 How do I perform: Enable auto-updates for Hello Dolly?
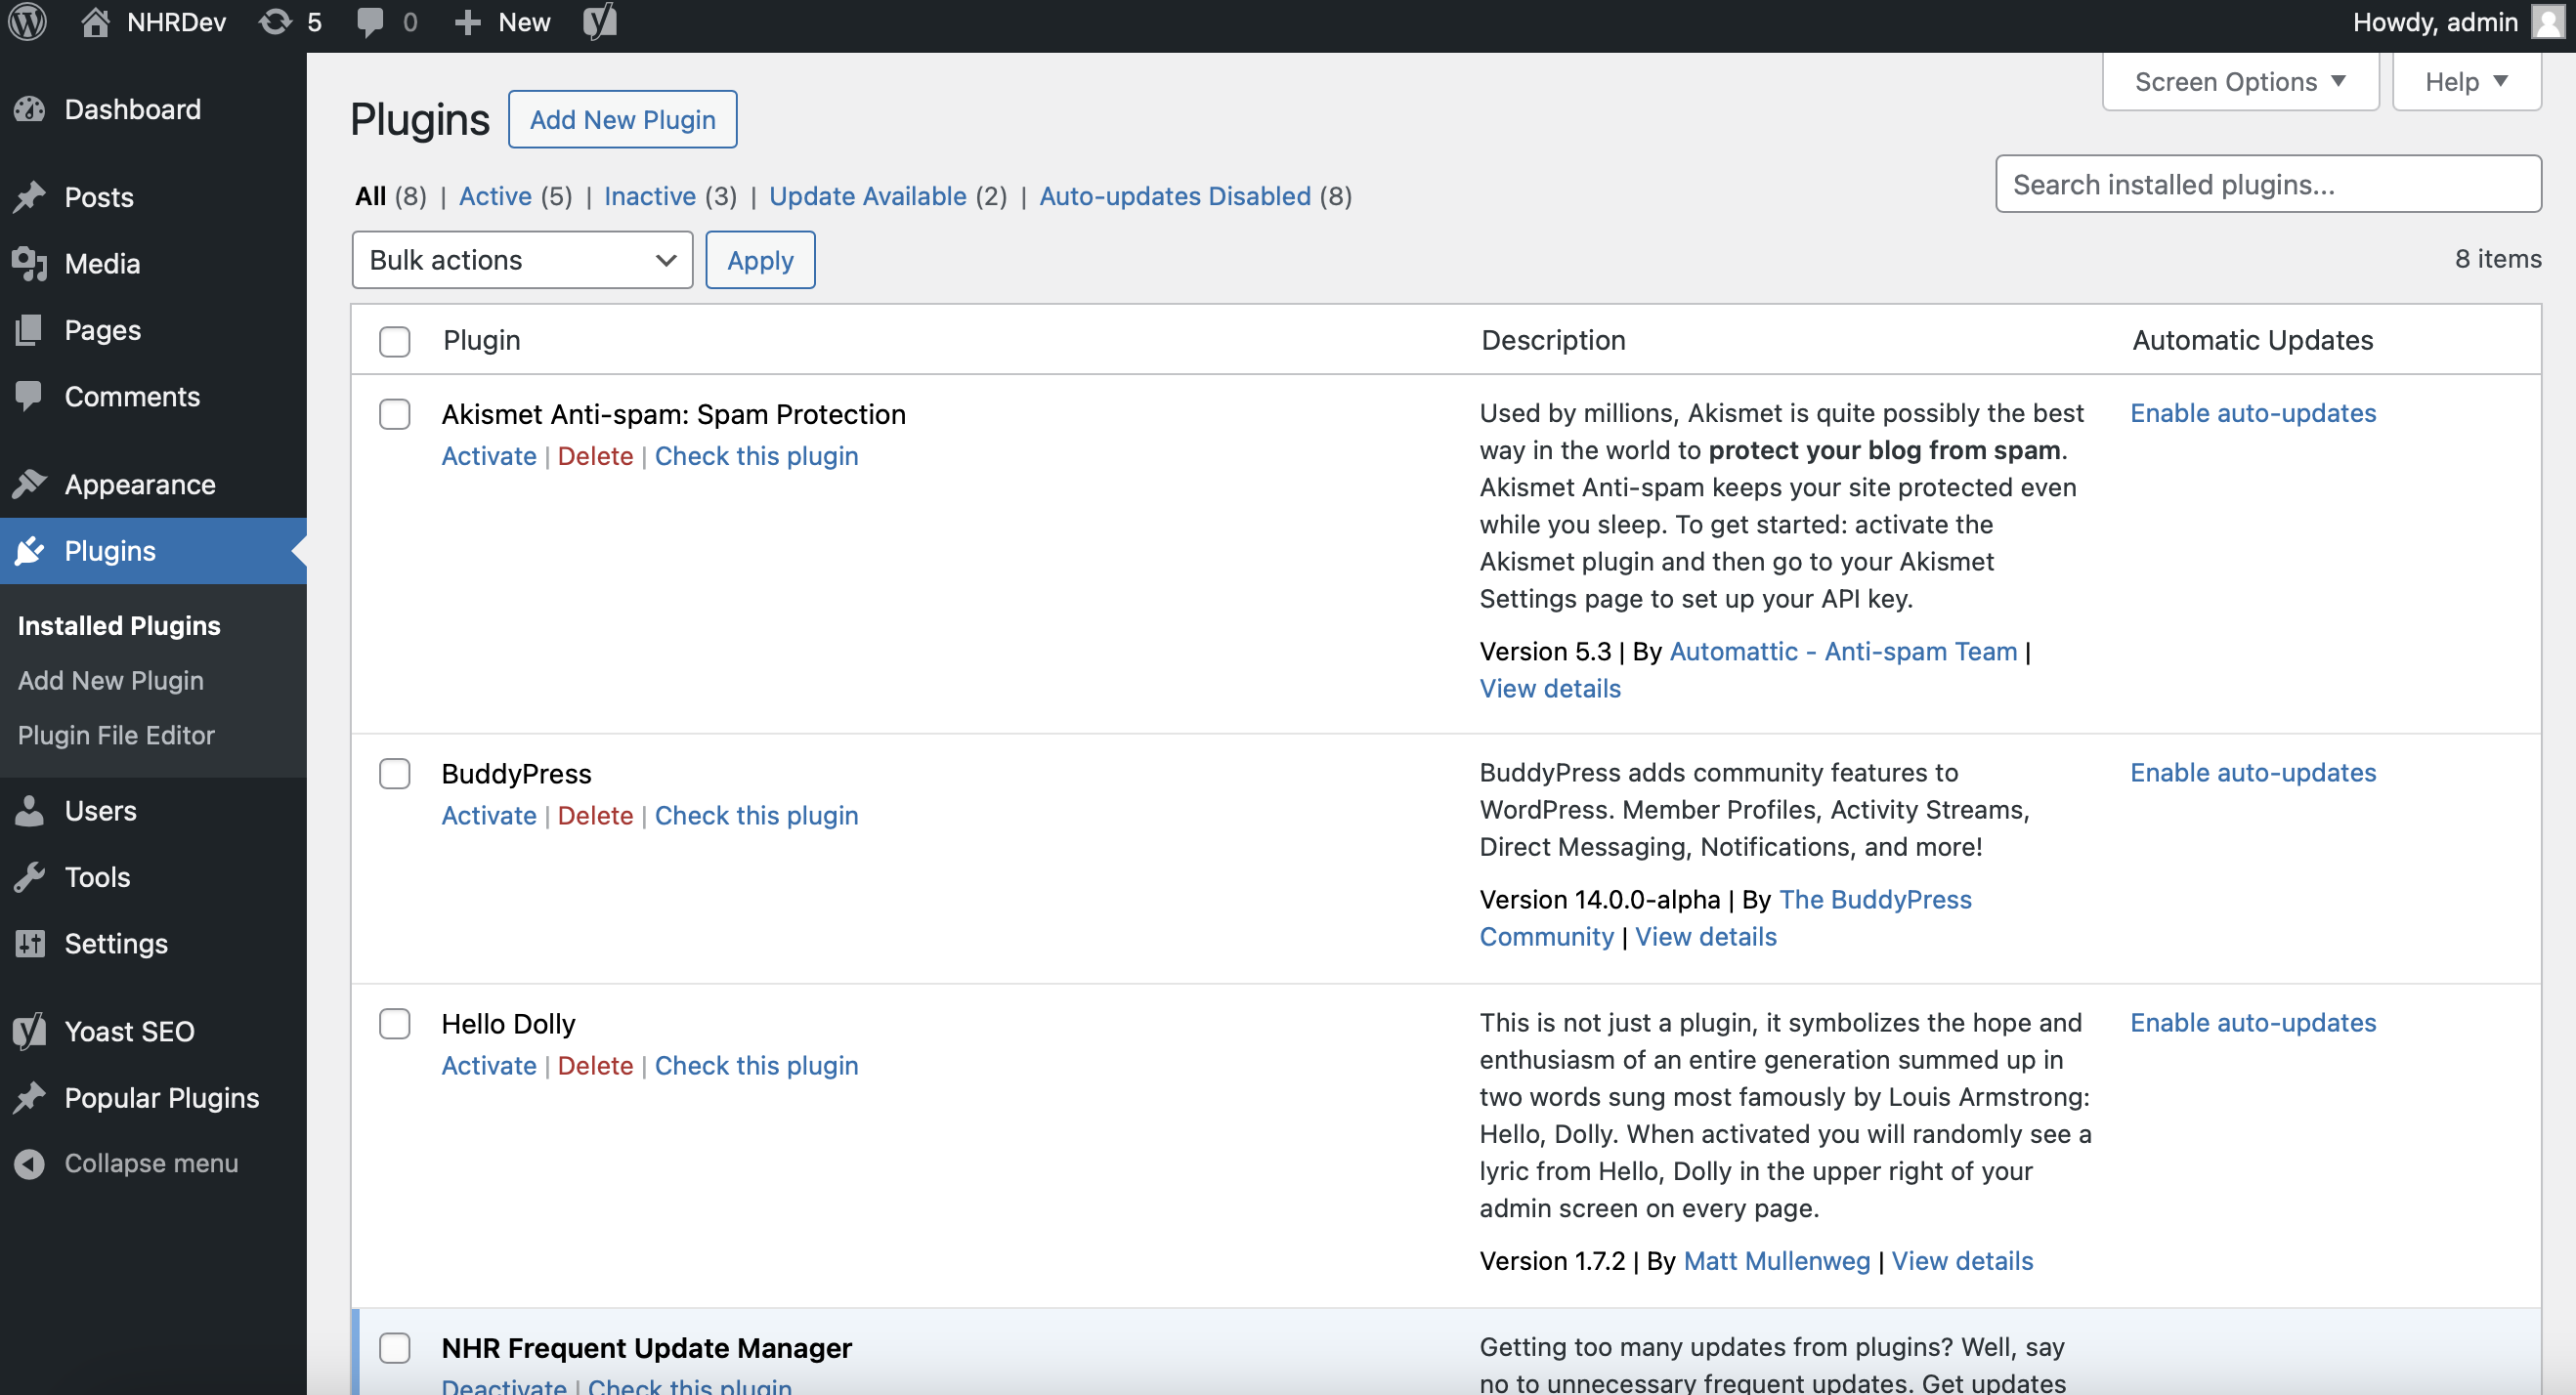coord(2252,1023)
